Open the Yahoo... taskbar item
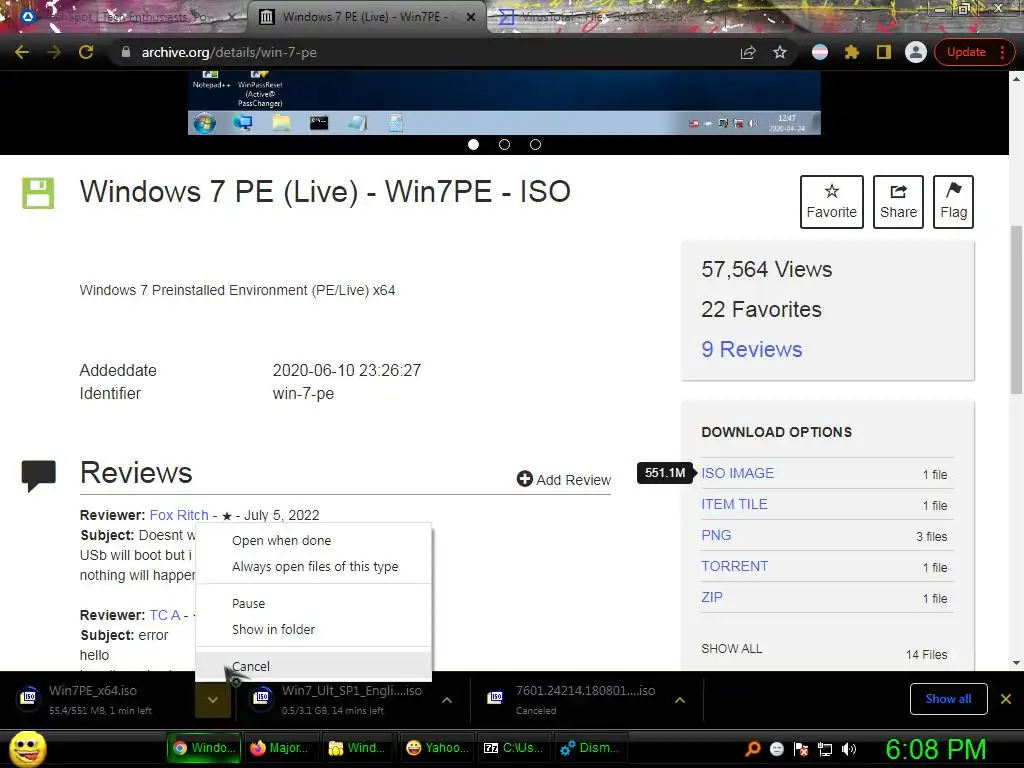The width and height of the screenshot is (1024, 768). point(437,748)
